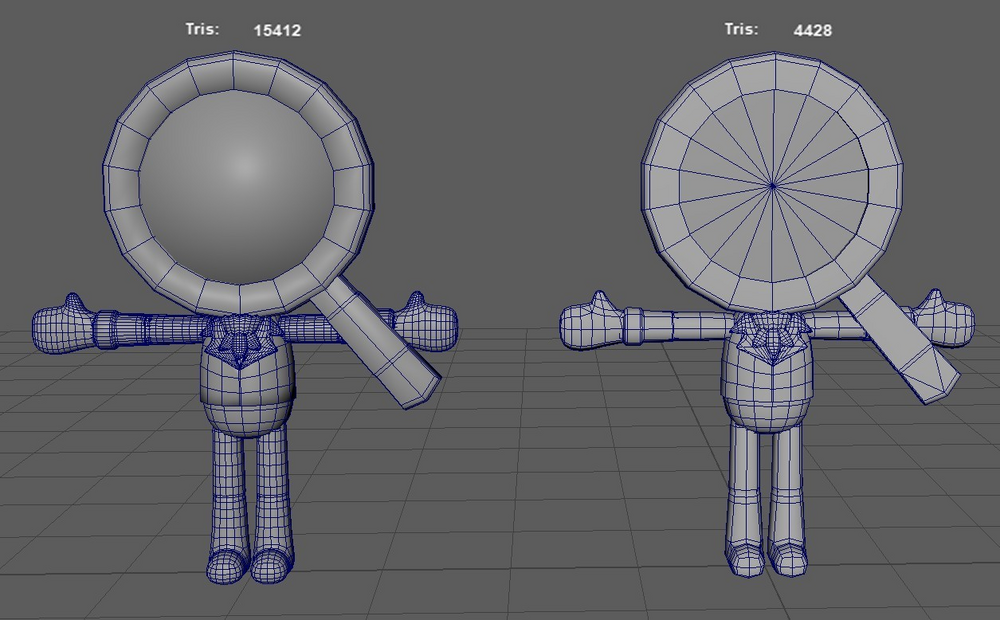Select the smooth lens sphere of high-poly model
The width and height of the screenshot is (1000, 620).
pos(237,187)
